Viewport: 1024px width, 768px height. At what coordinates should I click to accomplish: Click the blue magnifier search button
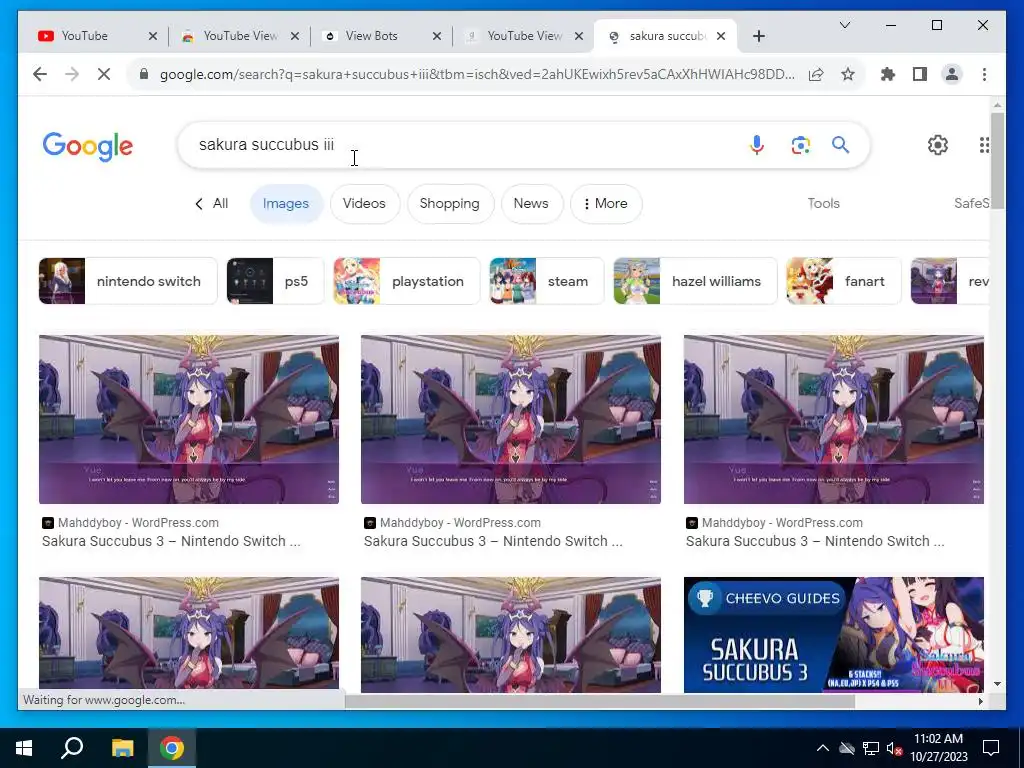point(840,145)
